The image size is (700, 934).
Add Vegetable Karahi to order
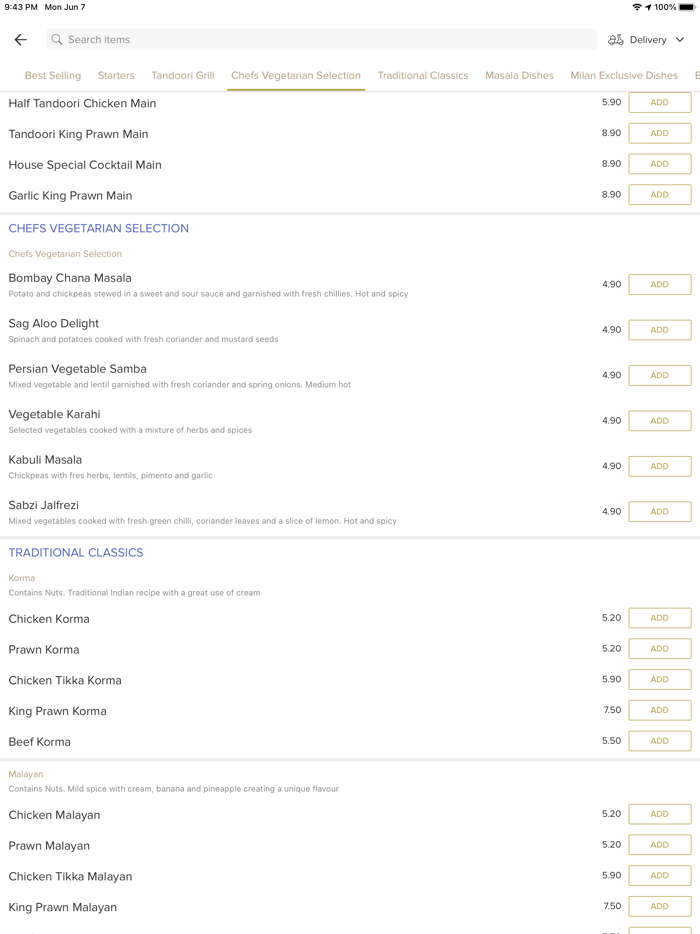tap(659, 420)
